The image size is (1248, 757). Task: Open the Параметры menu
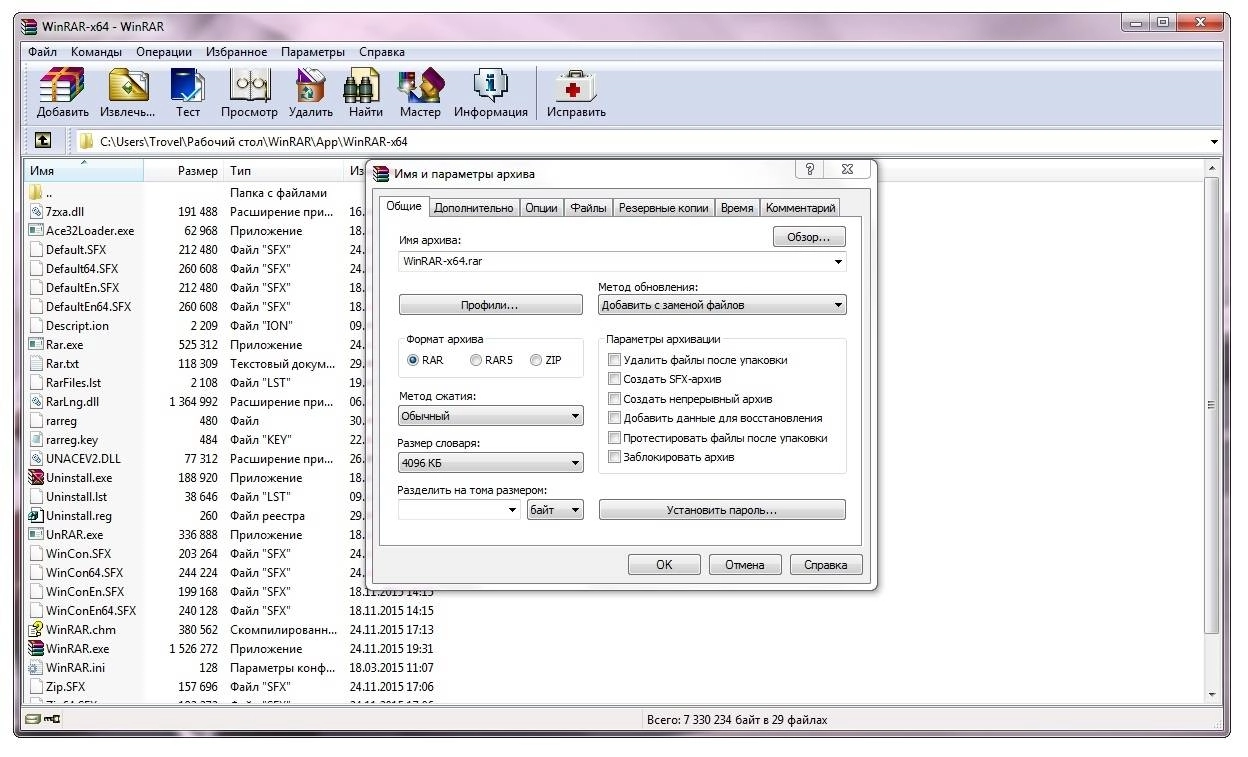313,52
